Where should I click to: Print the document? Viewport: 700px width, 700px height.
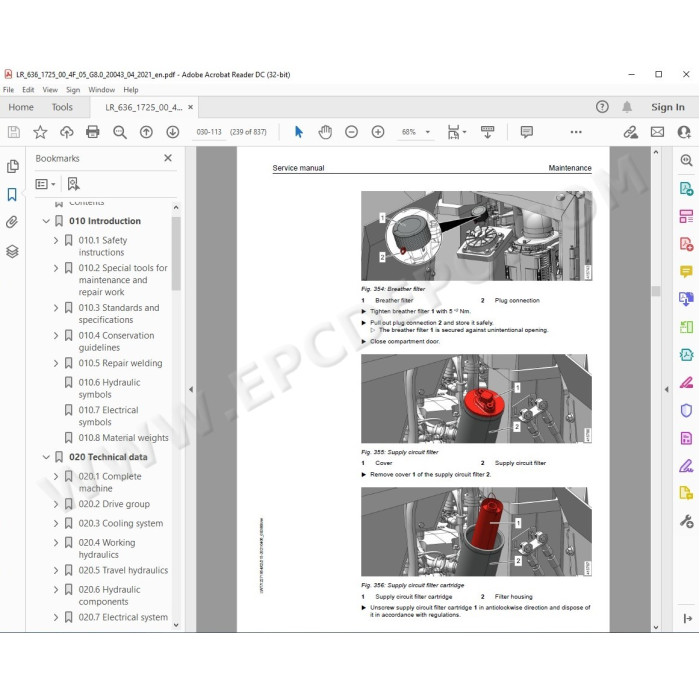coord(93,132)
